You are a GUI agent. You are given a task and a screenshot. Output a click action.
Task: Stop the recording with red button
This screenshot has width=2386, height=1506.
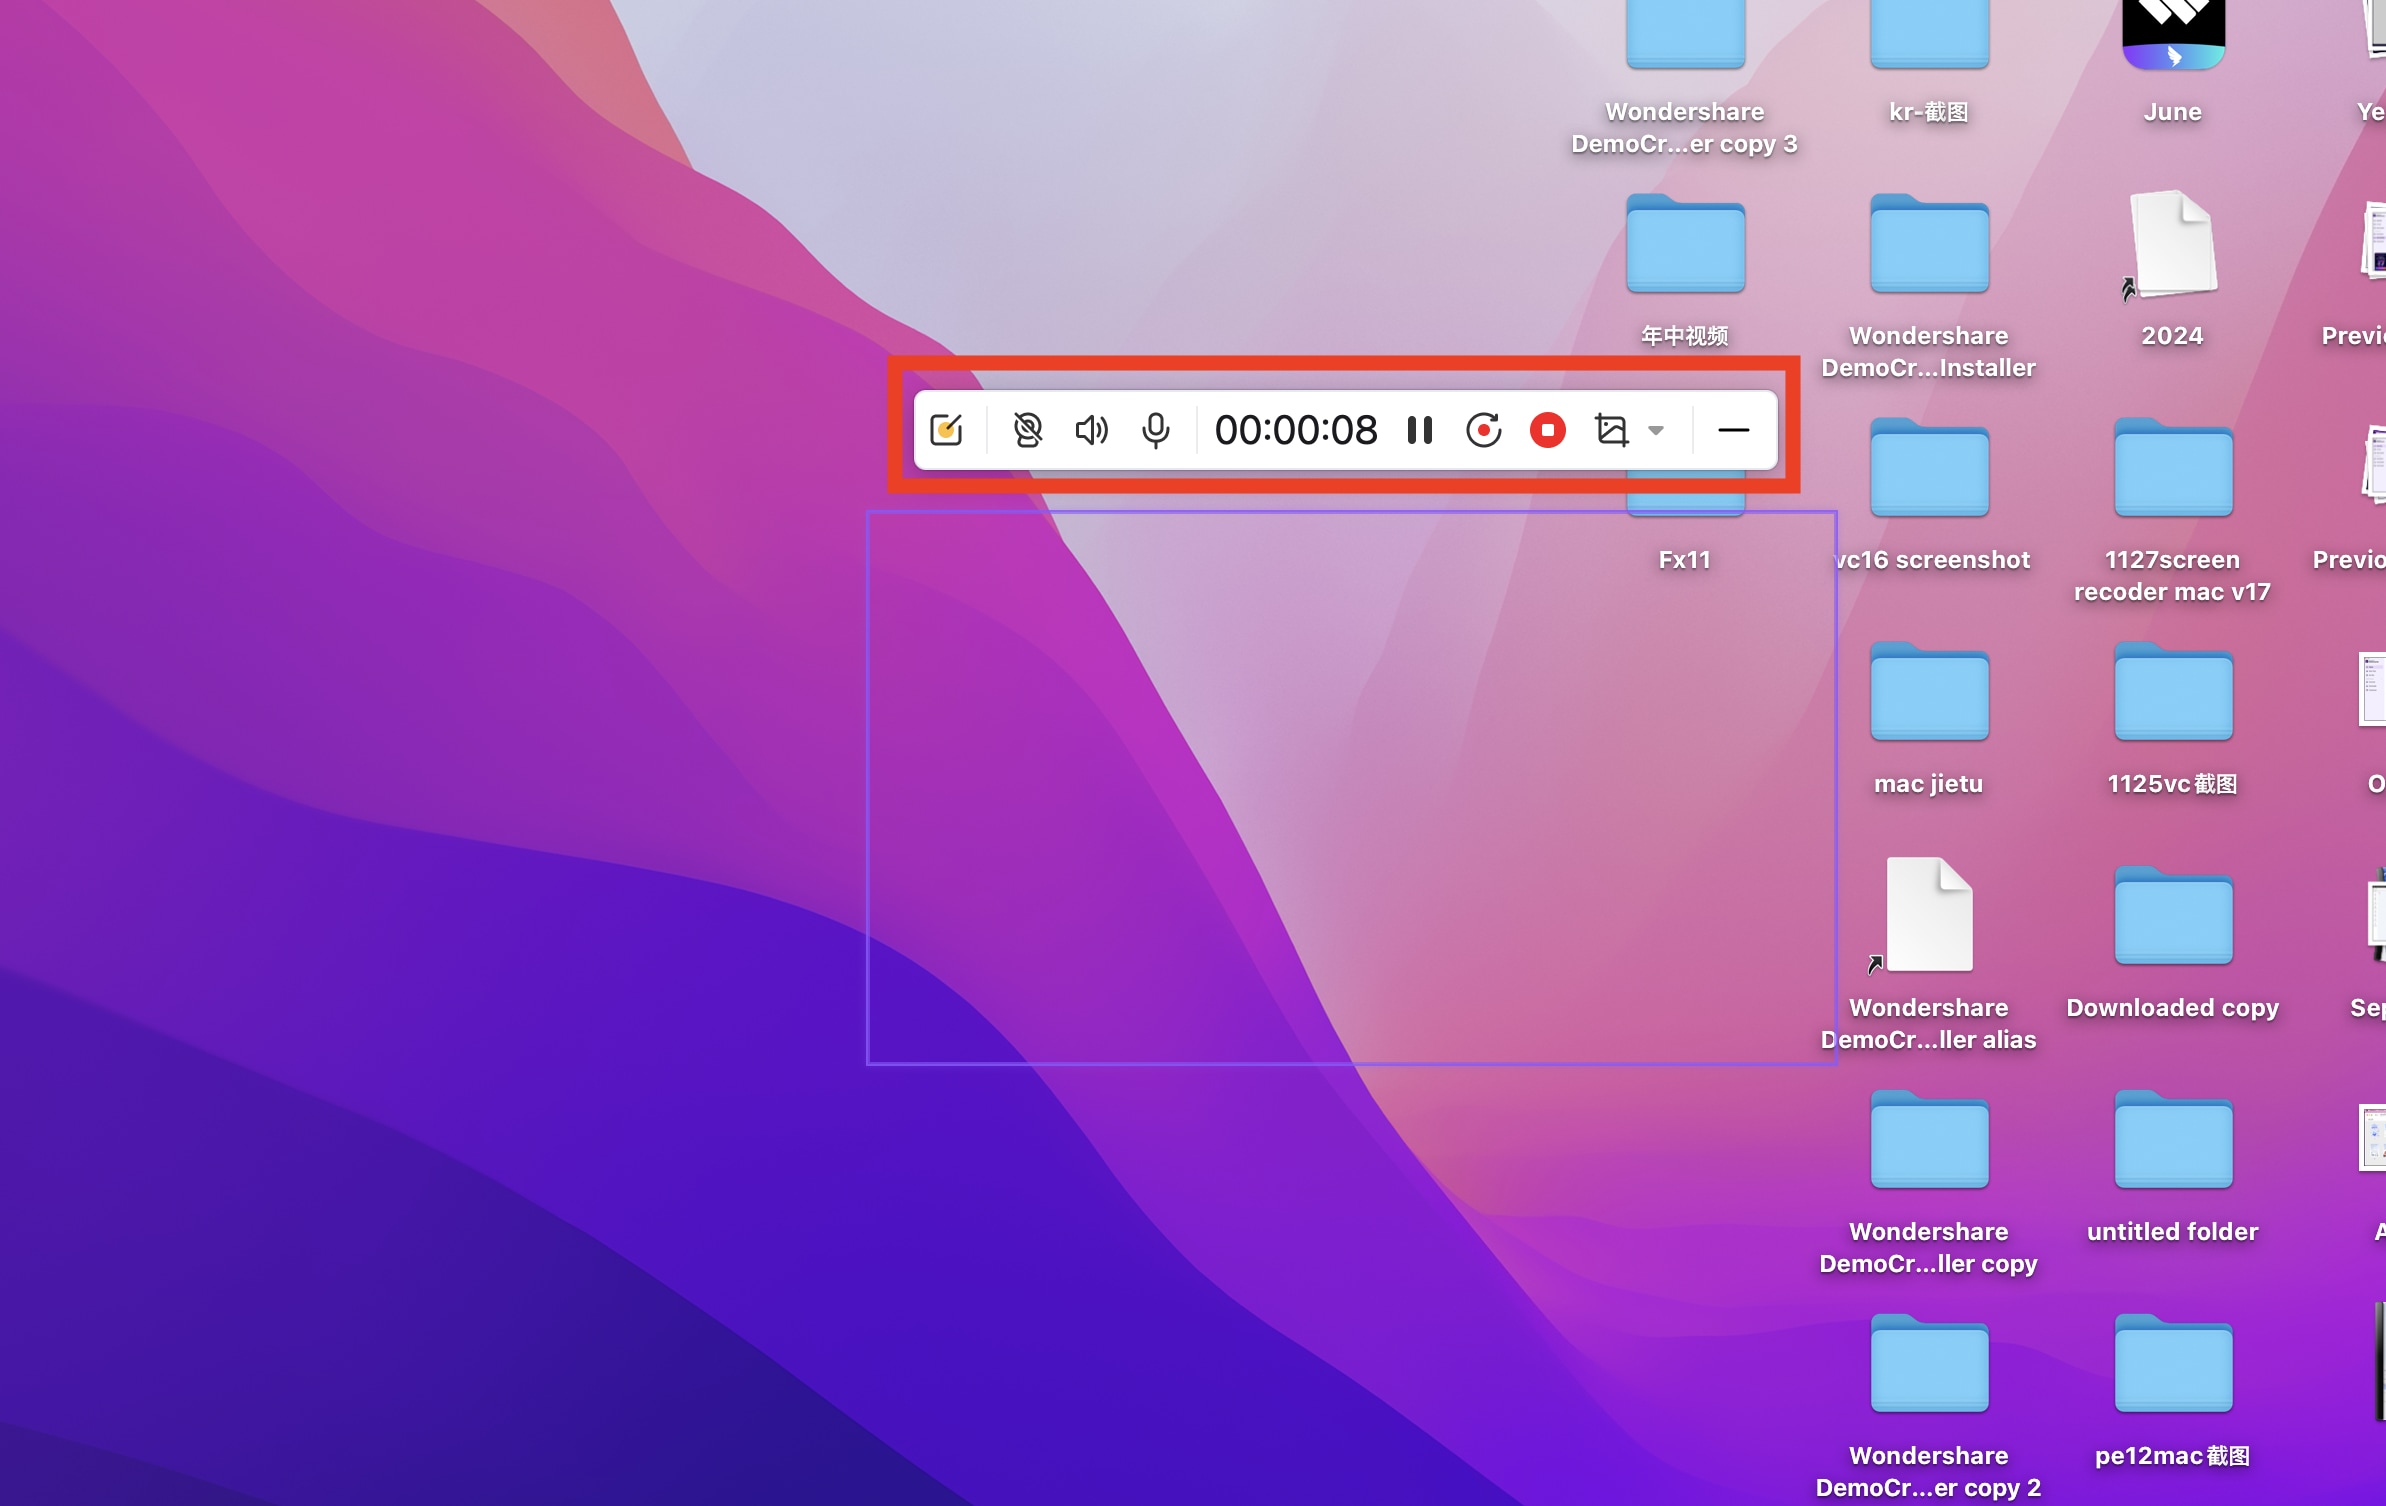(1547, 430)
